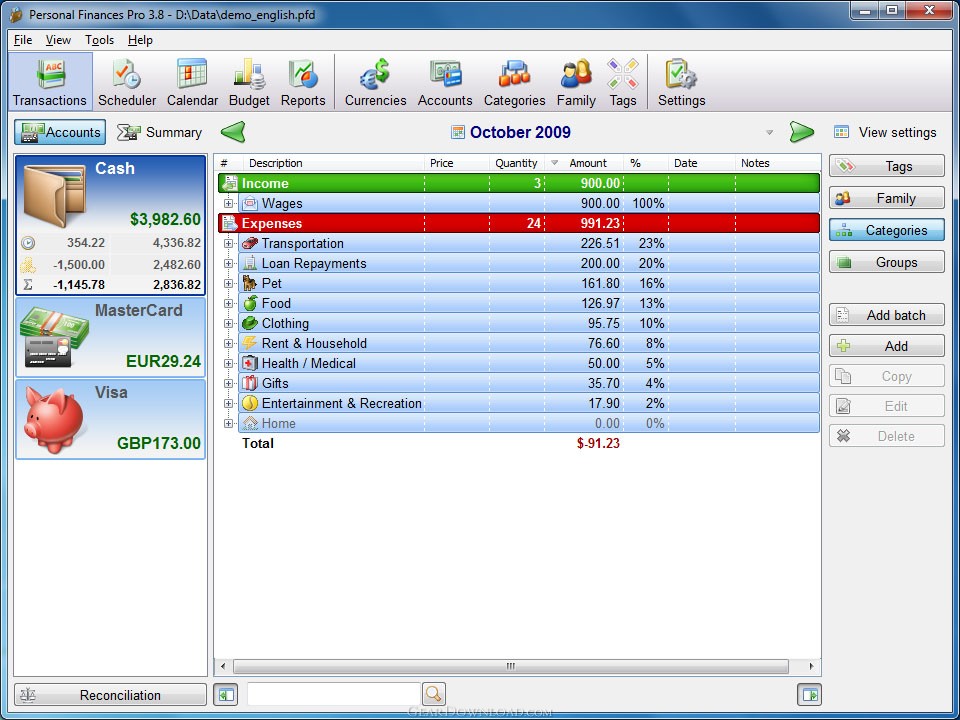Click the Add batch button
The width and height of the screenshot is (960, 720).
coord(886,315)
